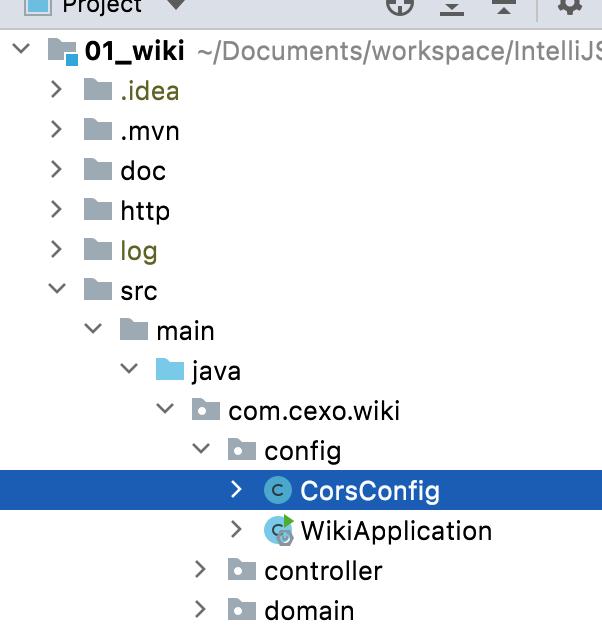Click the config package icon
The width and height of the screenshot is (602, 626).
pos(242,449)
